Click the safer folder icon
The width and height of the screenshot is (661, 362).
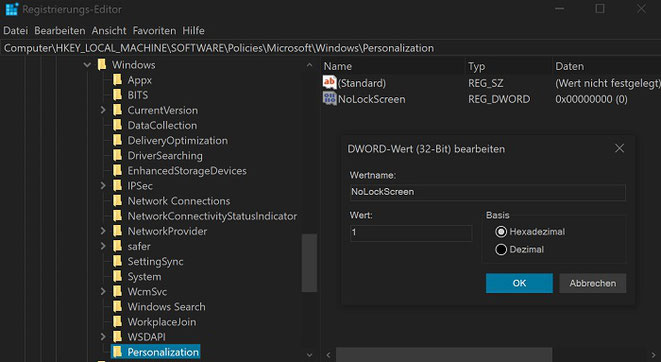(118, 246)
